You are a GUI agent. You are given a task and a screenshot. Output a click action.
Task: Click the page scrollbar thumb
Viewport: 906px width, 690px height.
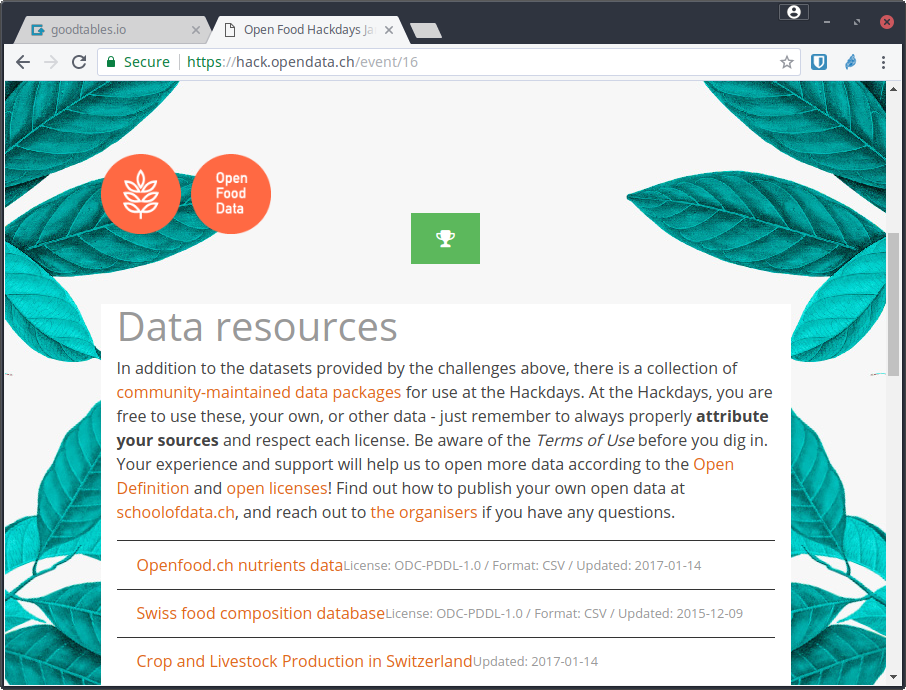pyautogui.click(x=893, y=304)
